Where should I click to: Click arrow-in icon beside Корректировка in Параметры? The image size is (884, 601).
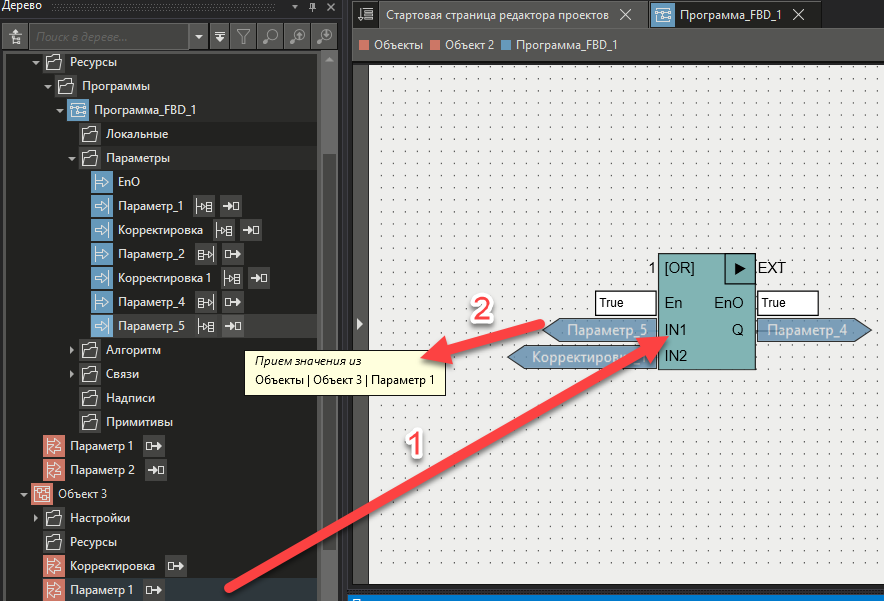(x=251, y=230)
